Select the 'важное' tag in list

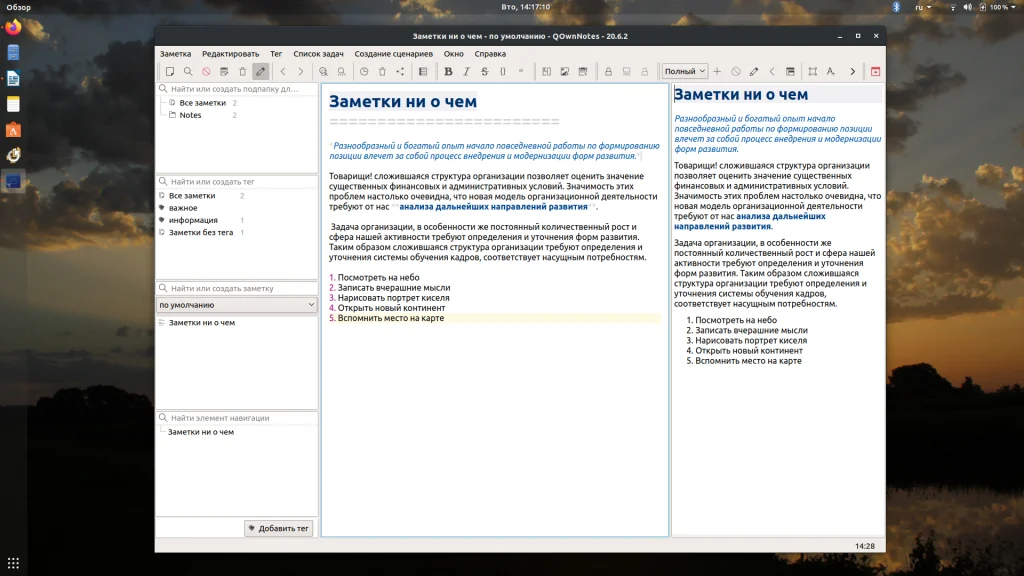coord(183,208)
